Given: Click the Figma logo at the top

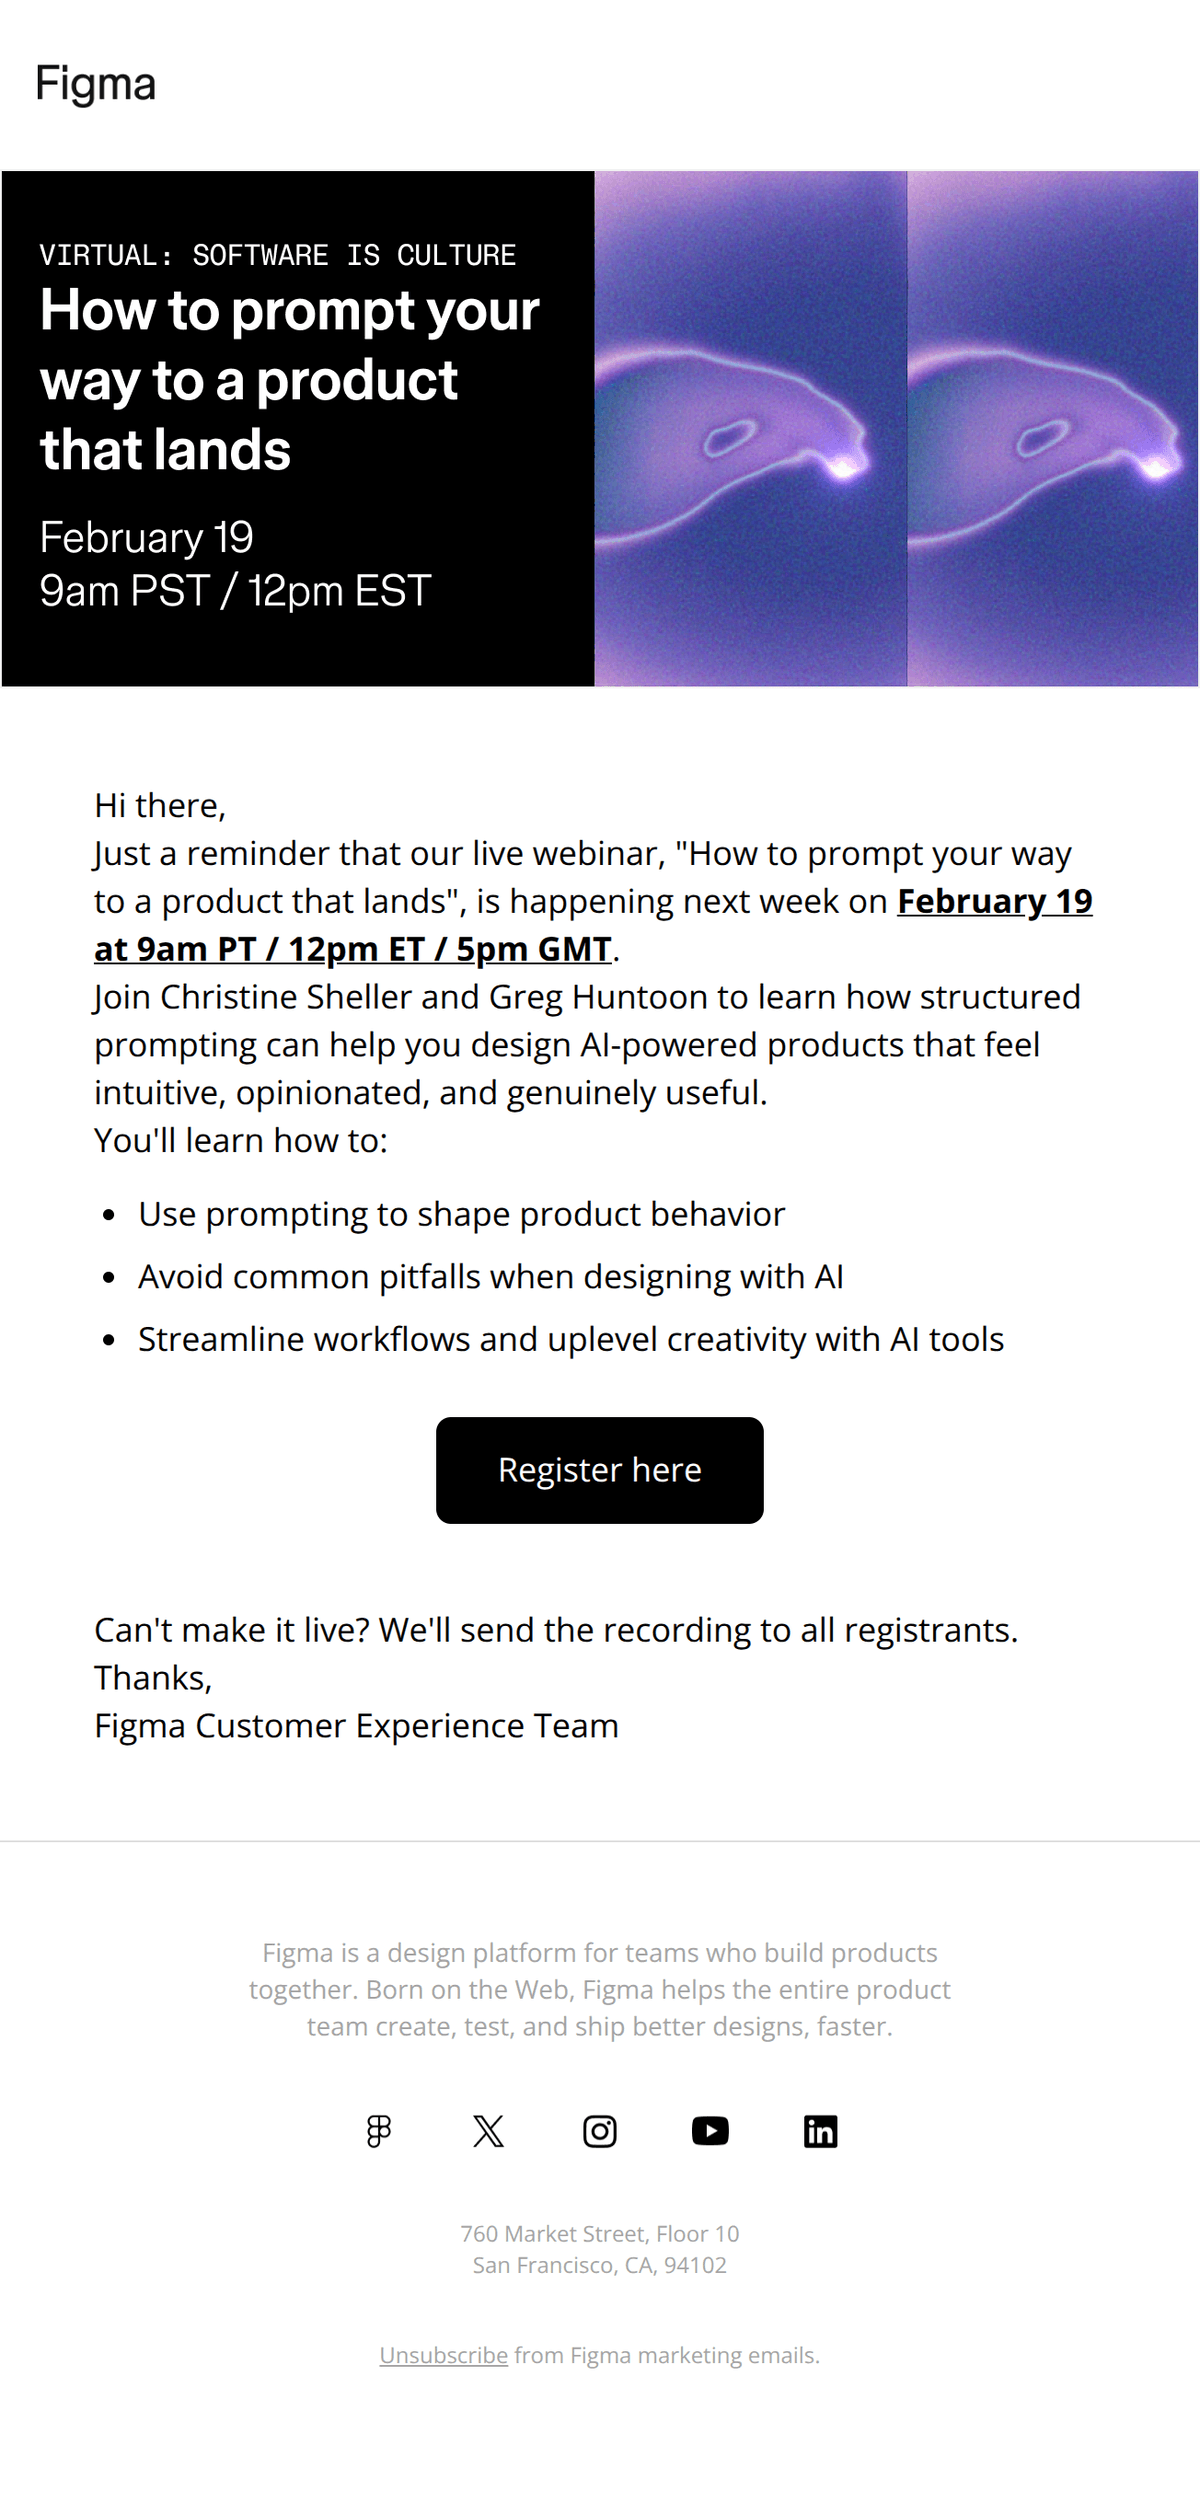Looking at the screenshot, I should point(95,84).
